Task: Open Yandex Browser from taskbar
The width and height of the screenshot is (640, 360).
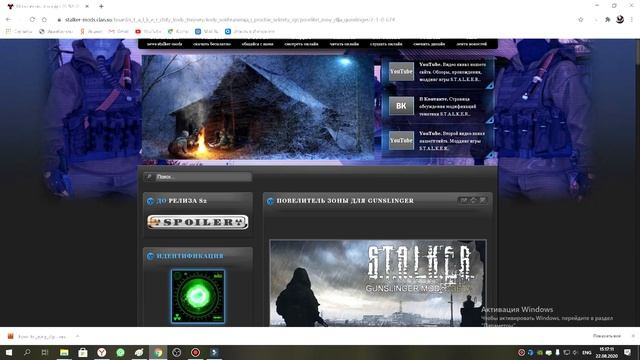Action: click(102, 352)
